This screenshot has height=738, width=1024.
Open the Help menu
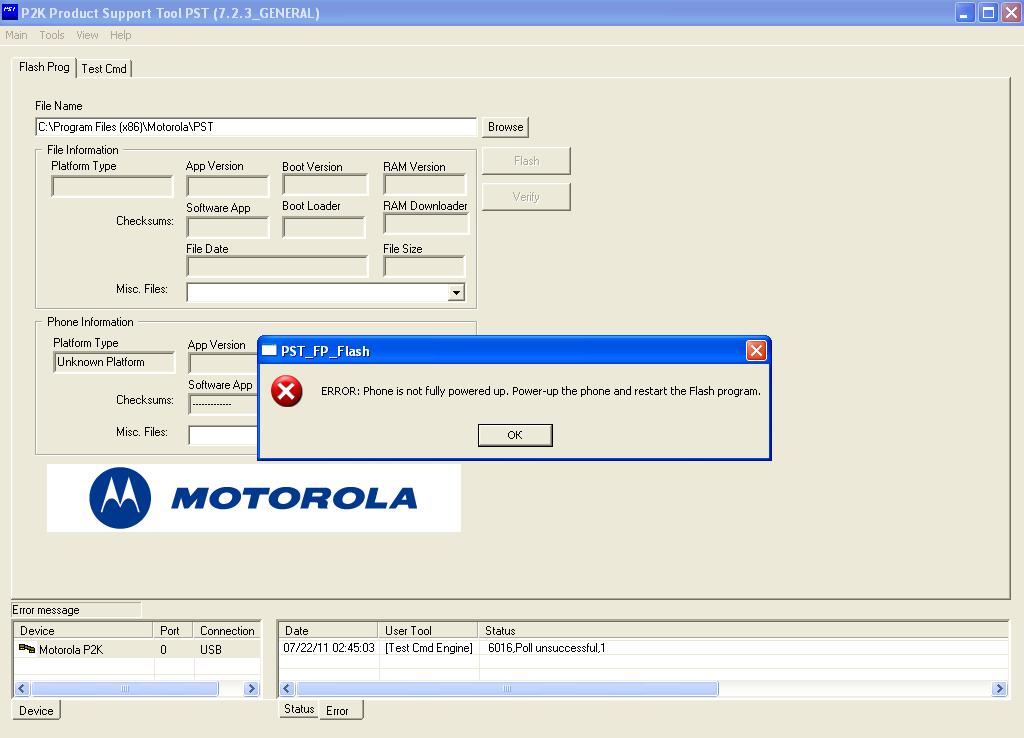point(121,35)
